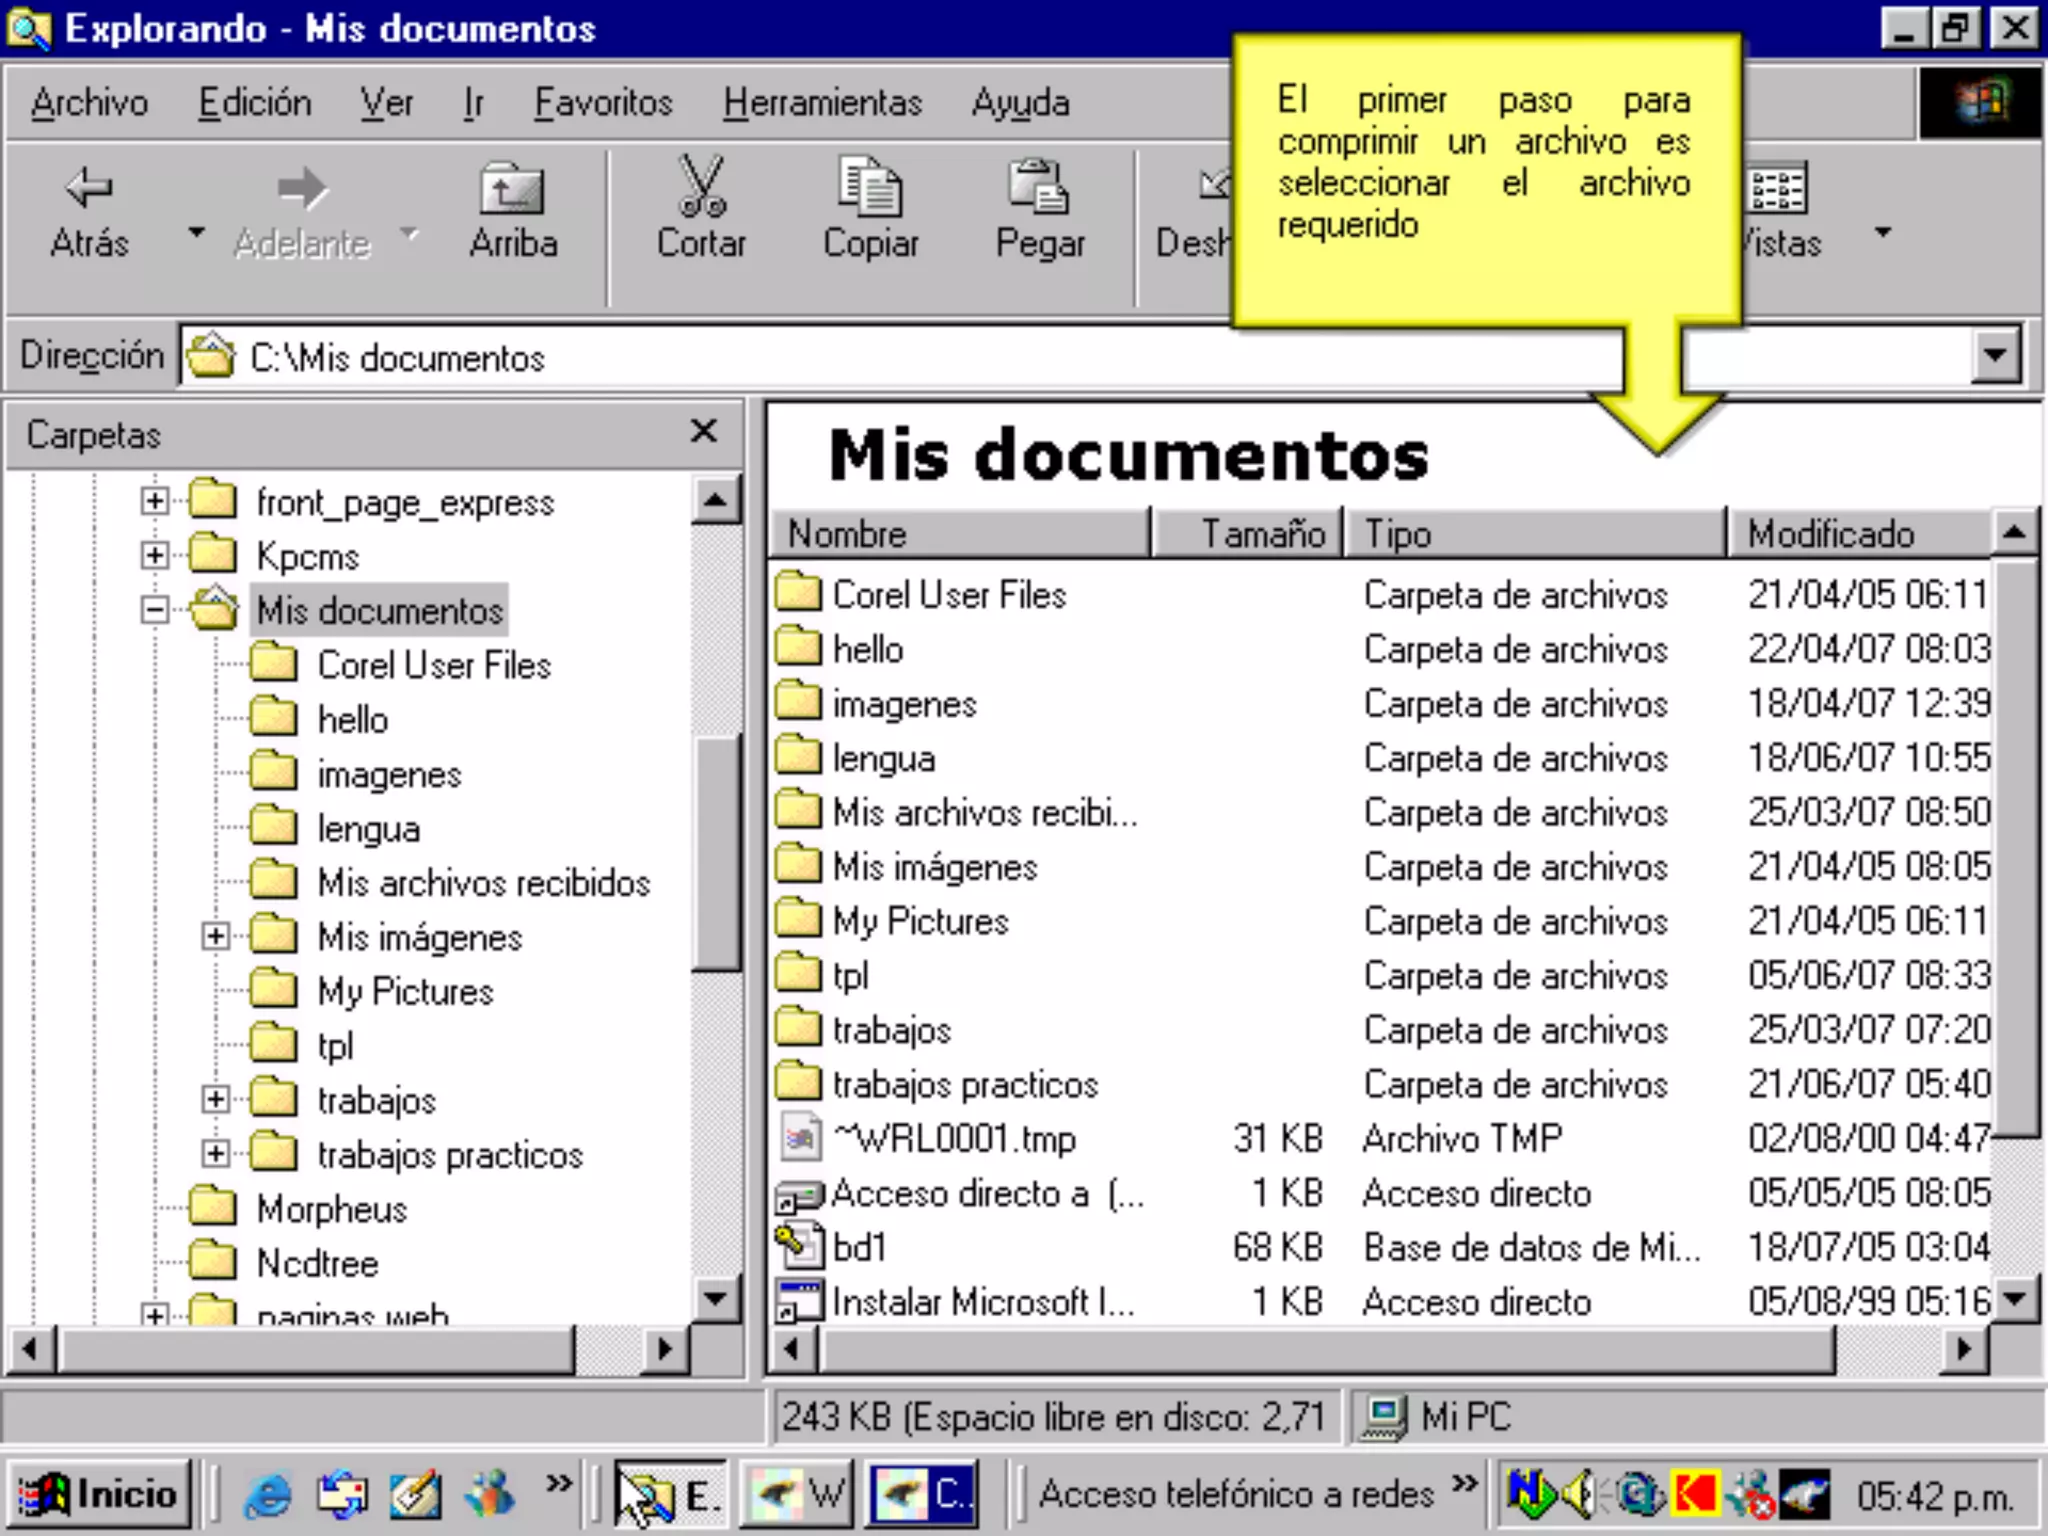The width and height of the screenshot is (2048, 1536).
Task: Open the Dirección address bar dropdown
Action: coord(1995,355)
